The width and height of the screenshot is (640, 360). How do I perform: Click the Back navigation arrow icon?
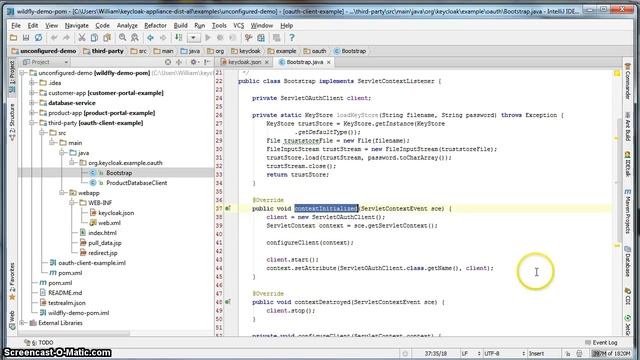pos(151,38)
